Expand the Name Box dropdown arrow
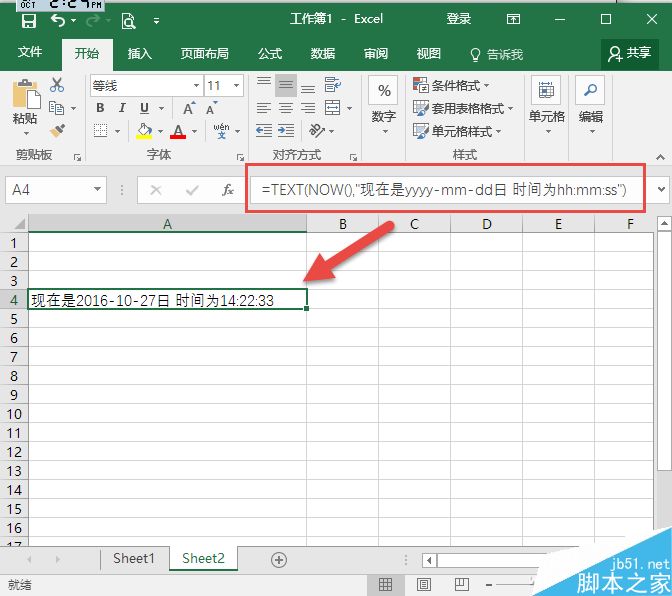672x596 pixels. pos(97,189)
